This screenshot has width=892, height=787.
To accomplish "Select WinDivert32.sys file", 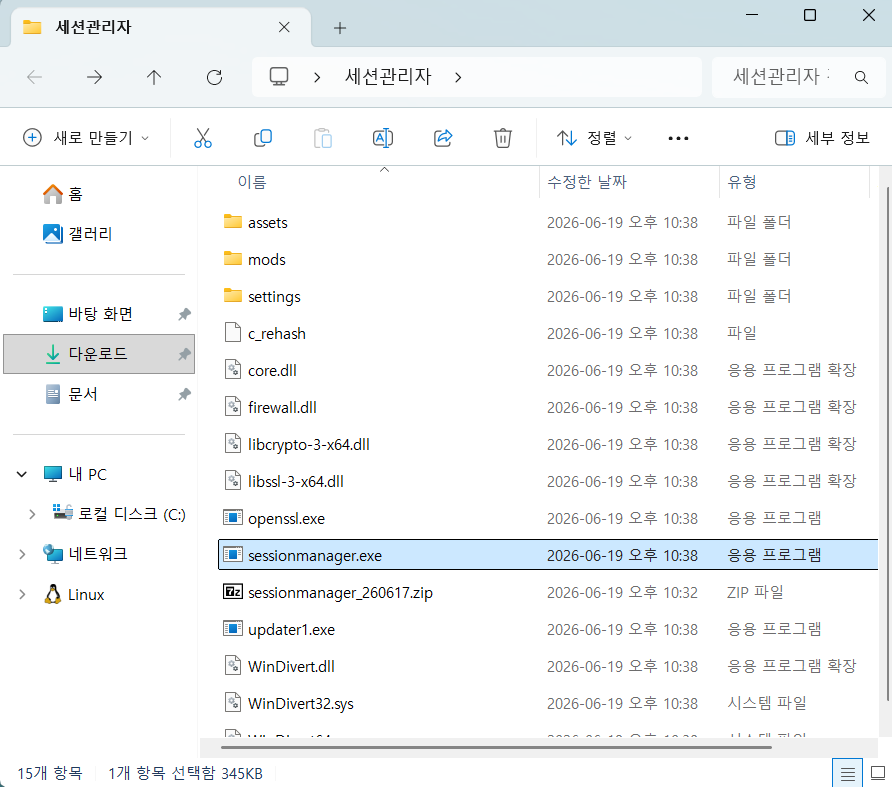I will (300, 703).
